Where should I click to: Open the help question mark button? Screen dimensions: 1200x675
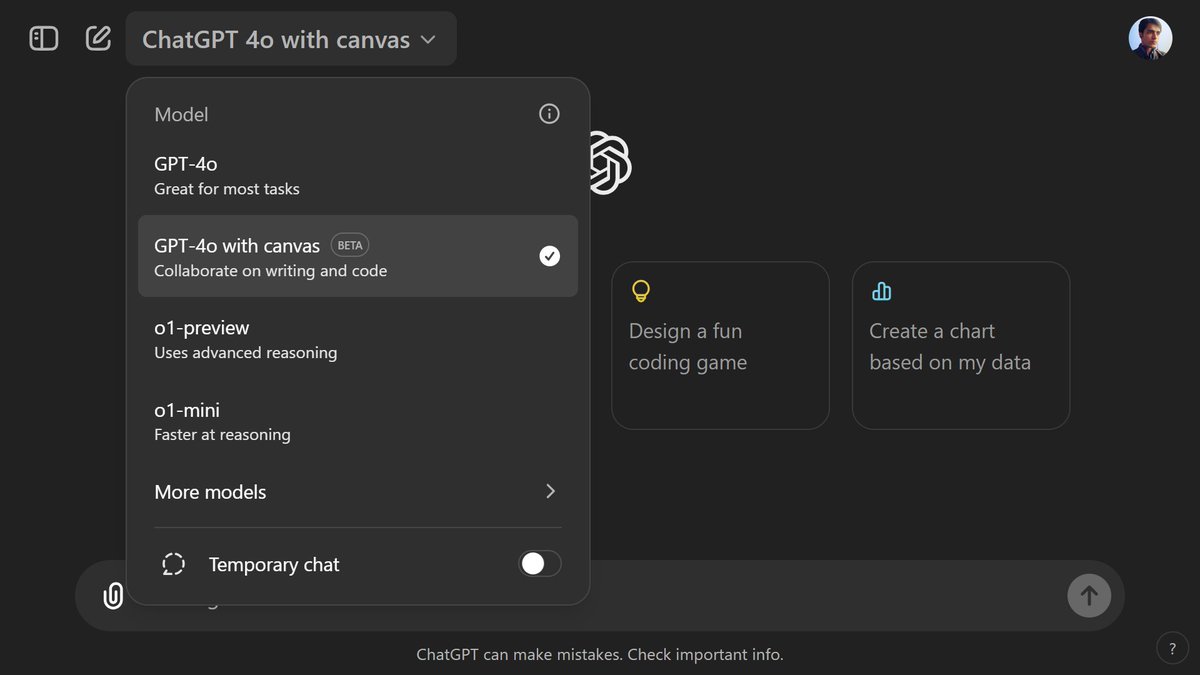1172,648
